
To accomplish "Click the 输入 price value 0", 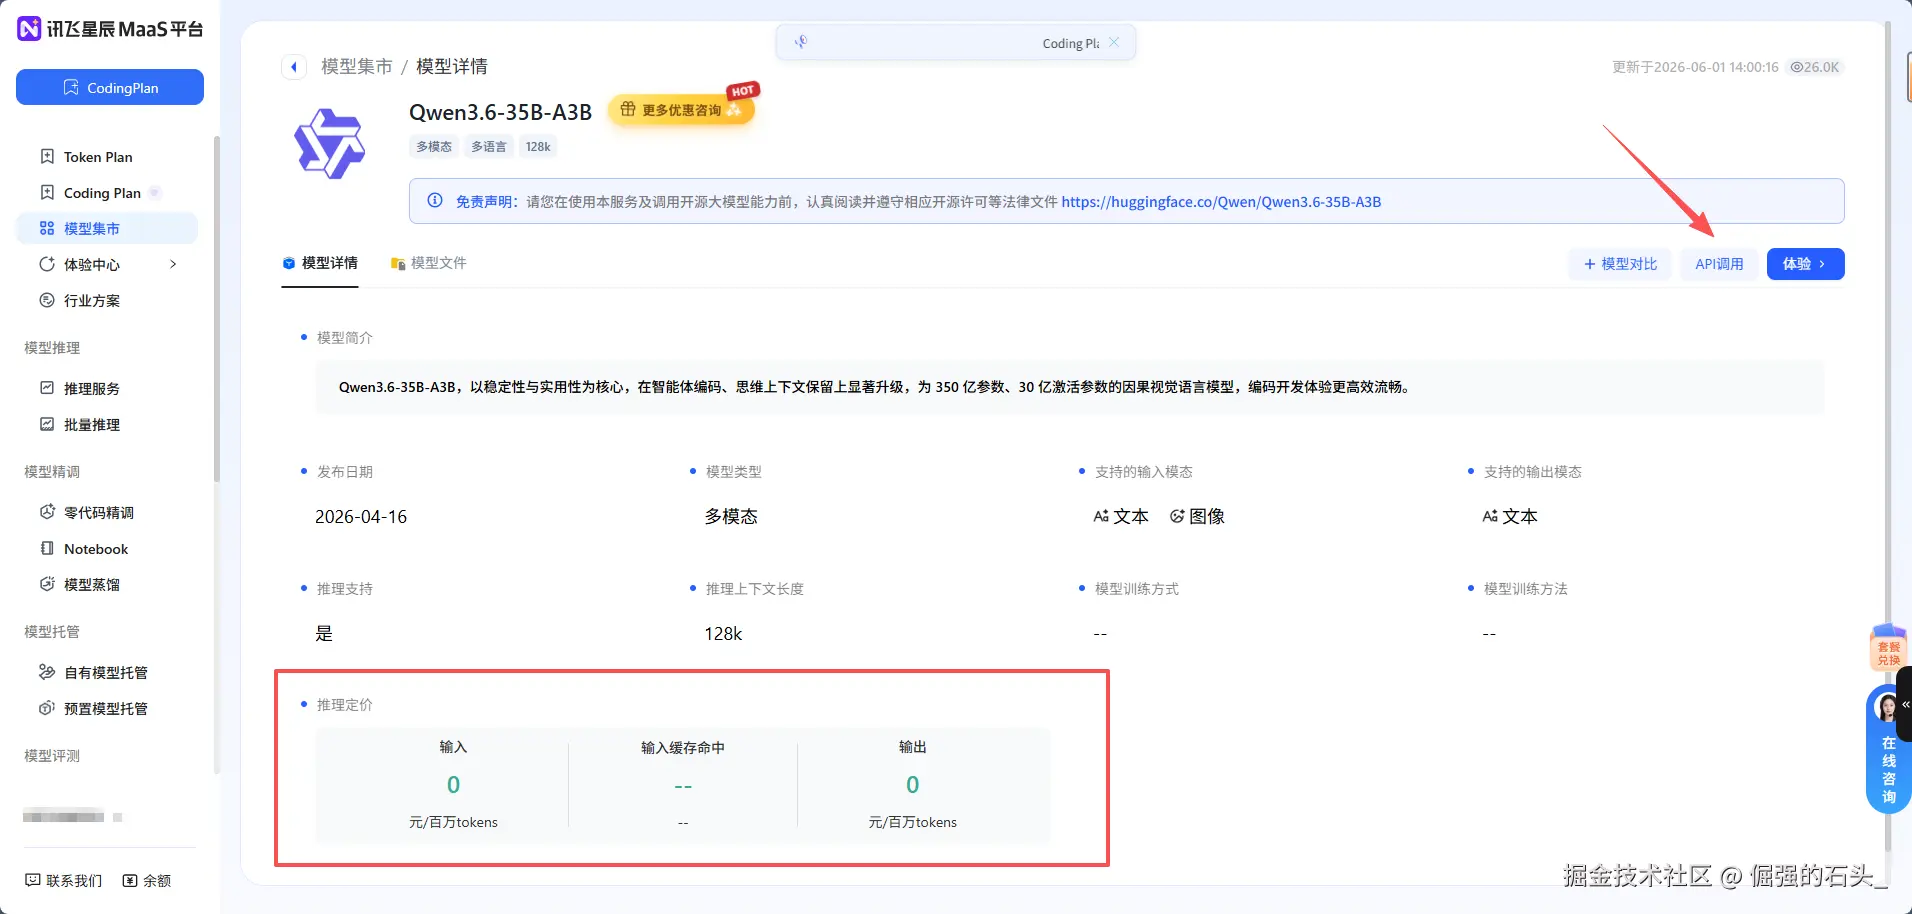I will click(x=453, y=785).
